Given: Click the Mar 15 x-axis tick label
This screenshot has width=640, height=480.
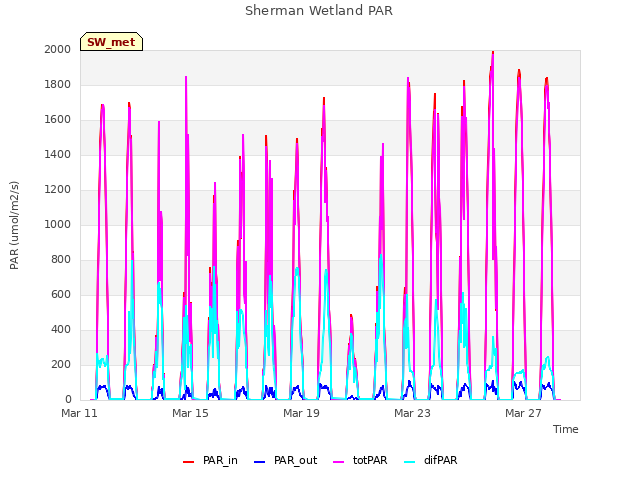Looking at the screenshot, I should tap(190, 413).
